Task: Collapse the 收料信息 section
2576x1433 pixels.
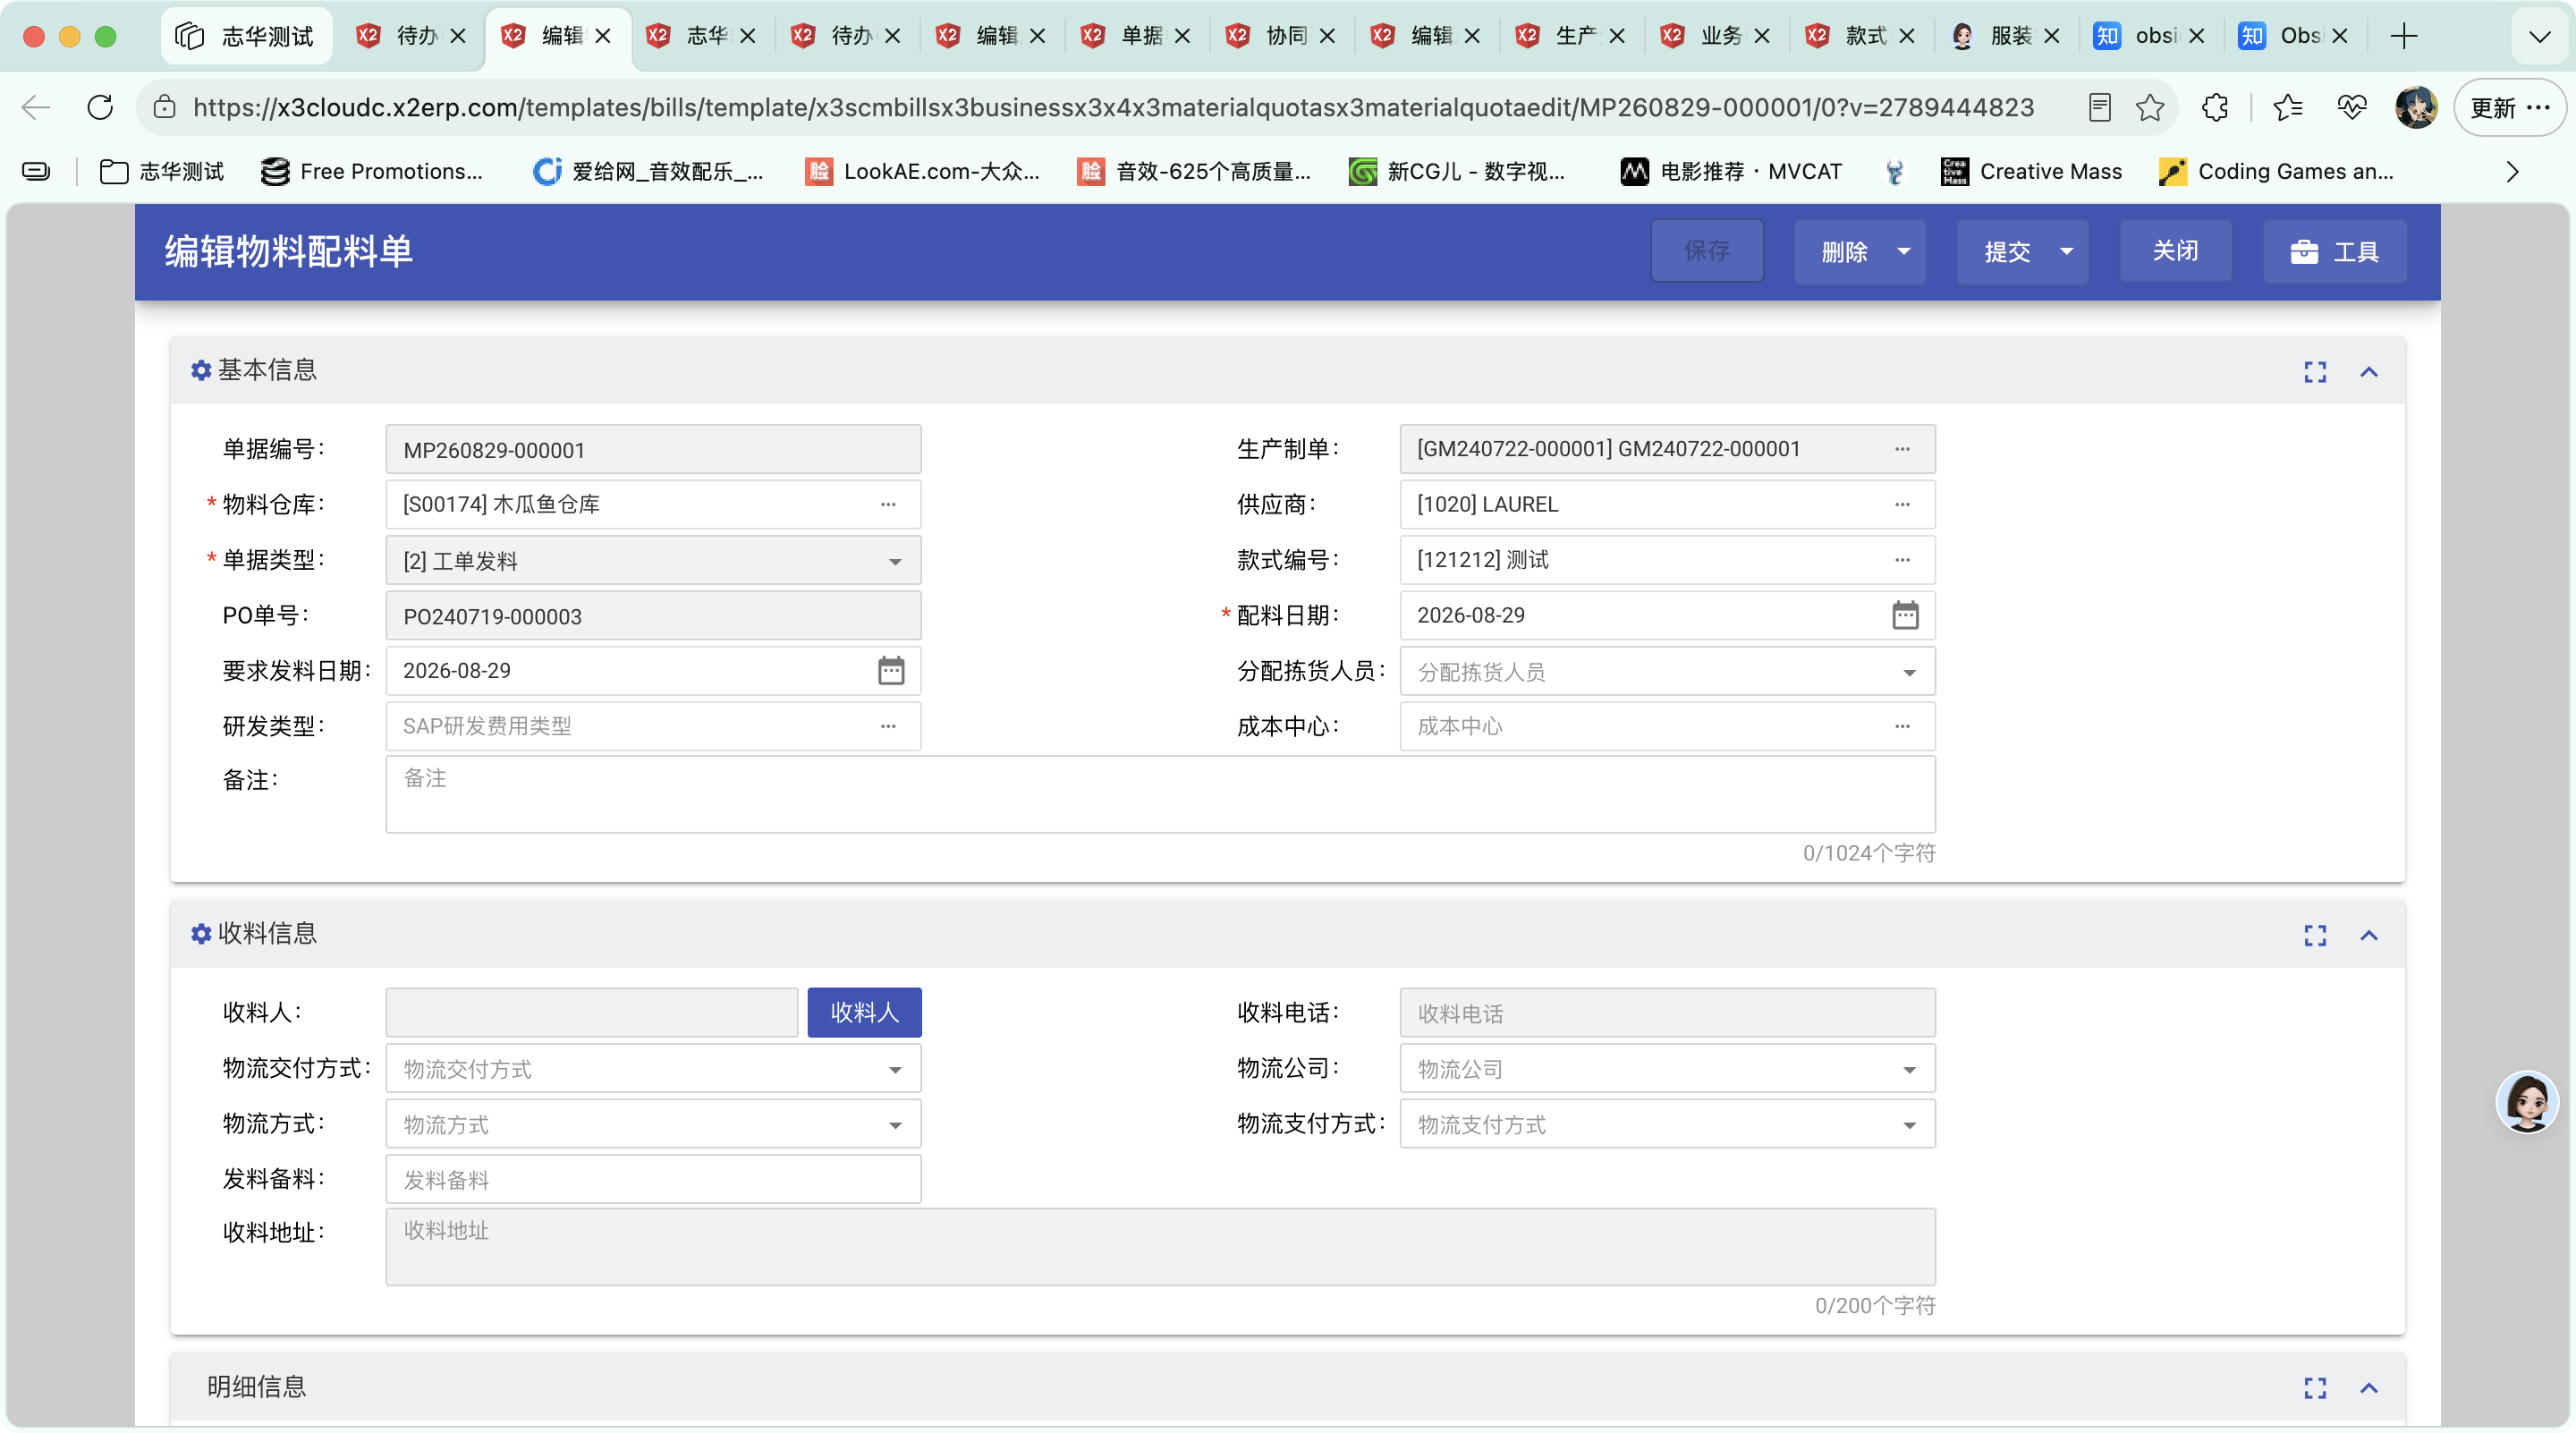Action: [x=2369, y=935]
